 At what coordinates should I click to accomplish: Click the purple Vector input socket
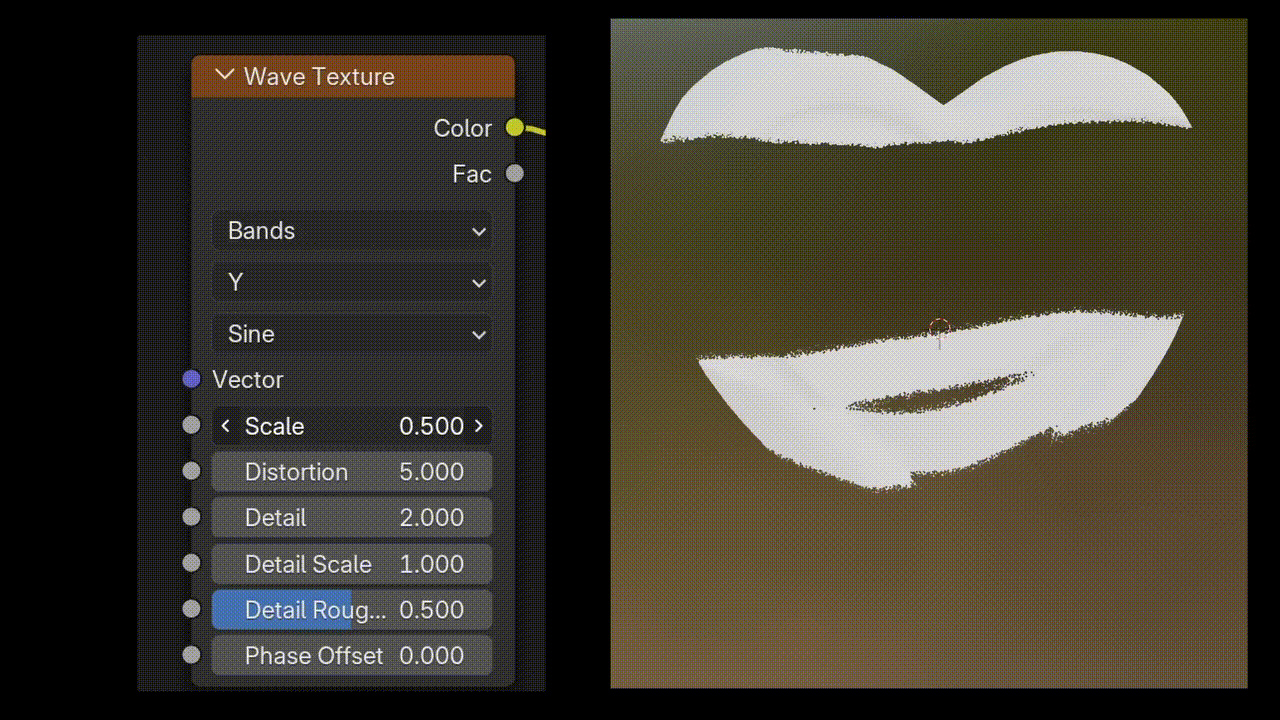tap(192, 379)
